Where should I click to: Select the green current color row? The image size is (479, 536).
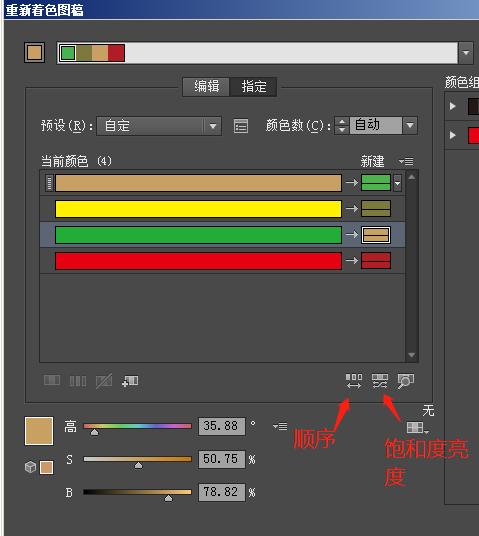(x=223, y=235)
